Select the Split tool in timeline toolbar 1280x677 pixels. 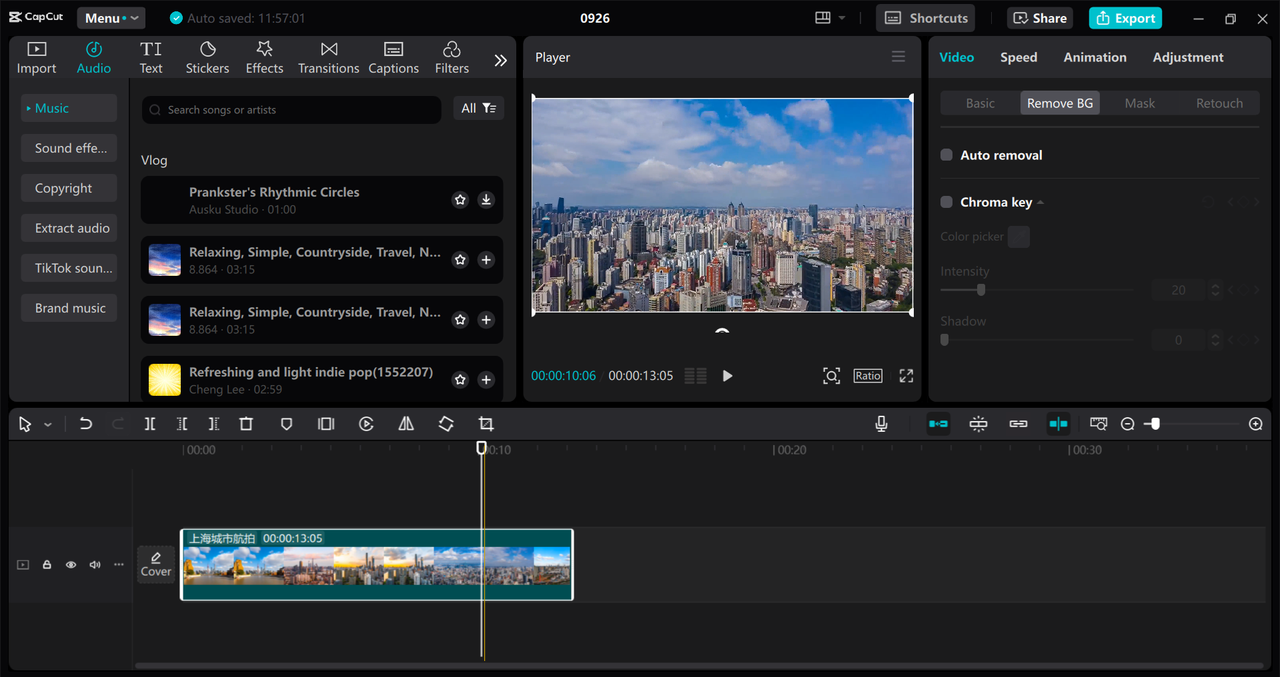149,424
